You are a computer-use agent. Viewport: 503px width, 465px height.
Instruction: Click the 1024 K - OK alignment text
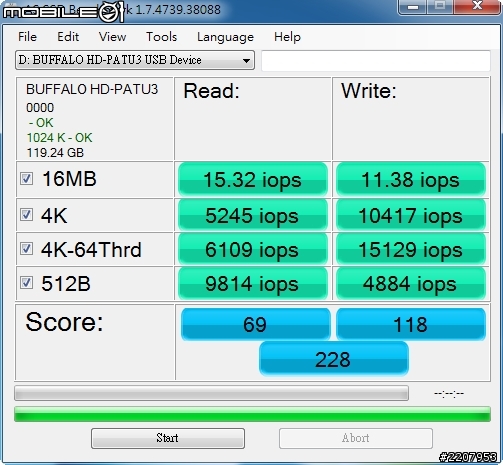pyautogui.click(x=59, y=138)
